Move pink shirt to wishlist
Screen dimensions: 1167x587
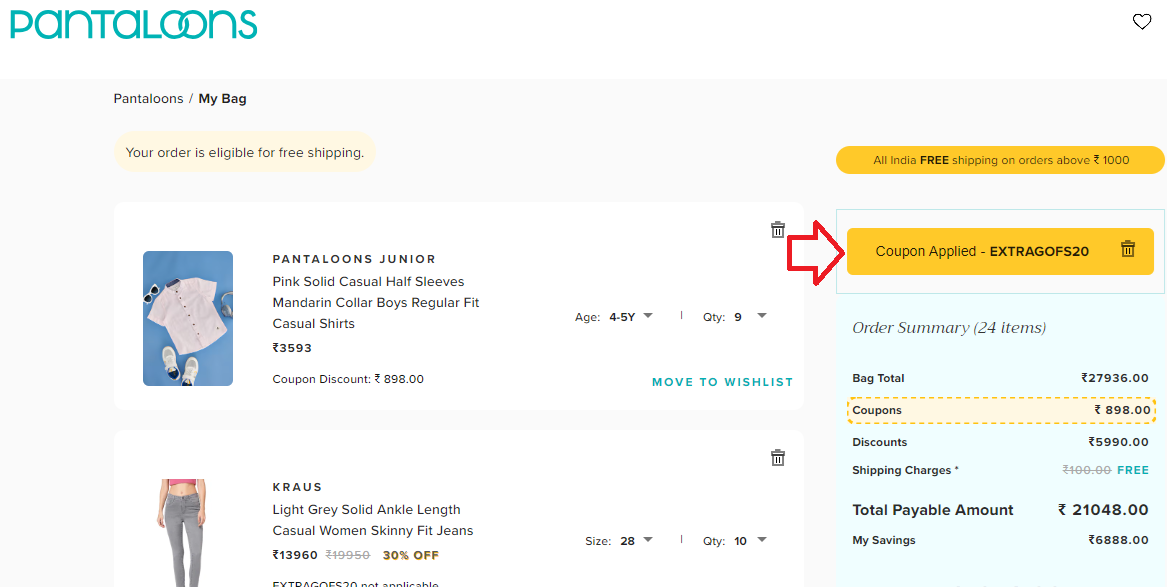[722, 382]
